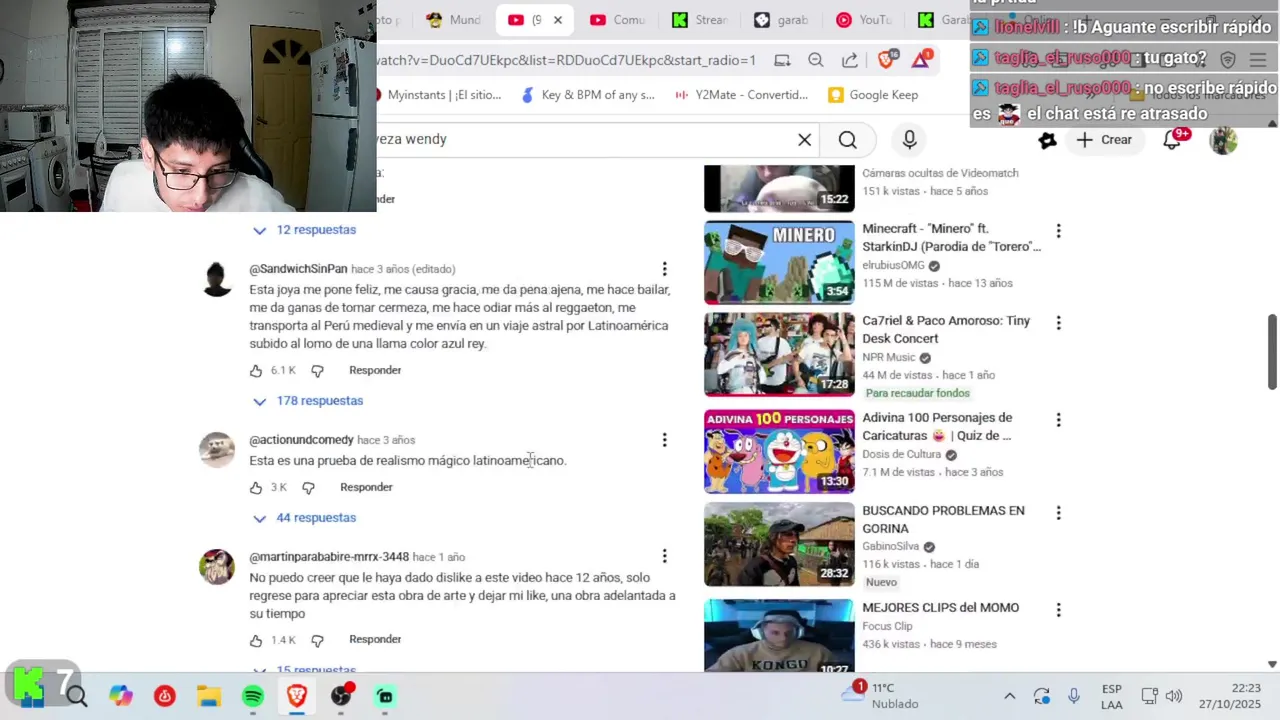Click @martinparabire-mrrx-3448's profile avatar
The width and height of the screenshot is (1280, 720).
[217, 567]
